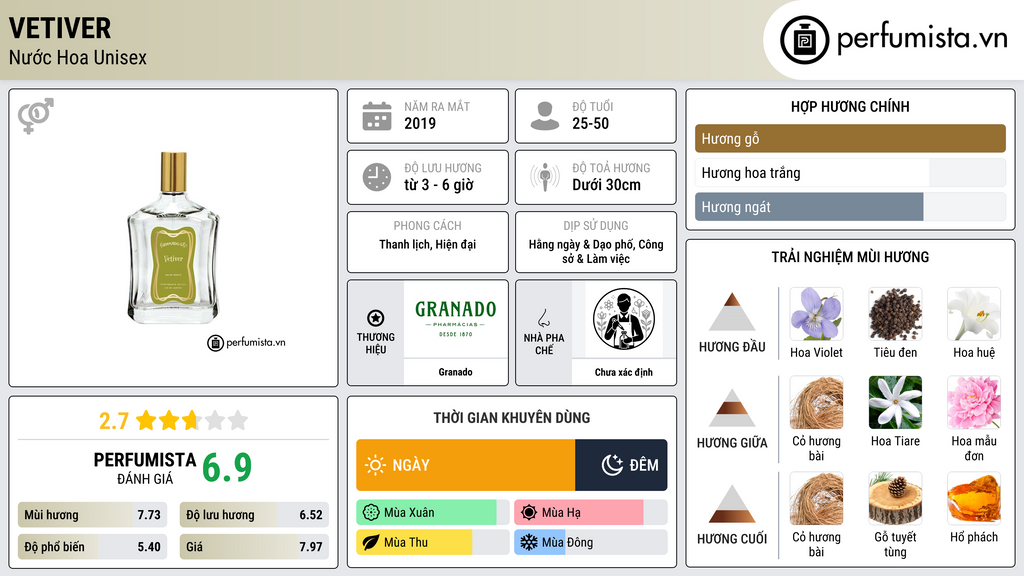This screenshot has height=576, width=1024.
Task: Click the Mùa Xuân season bar
Action: point(433,513)
